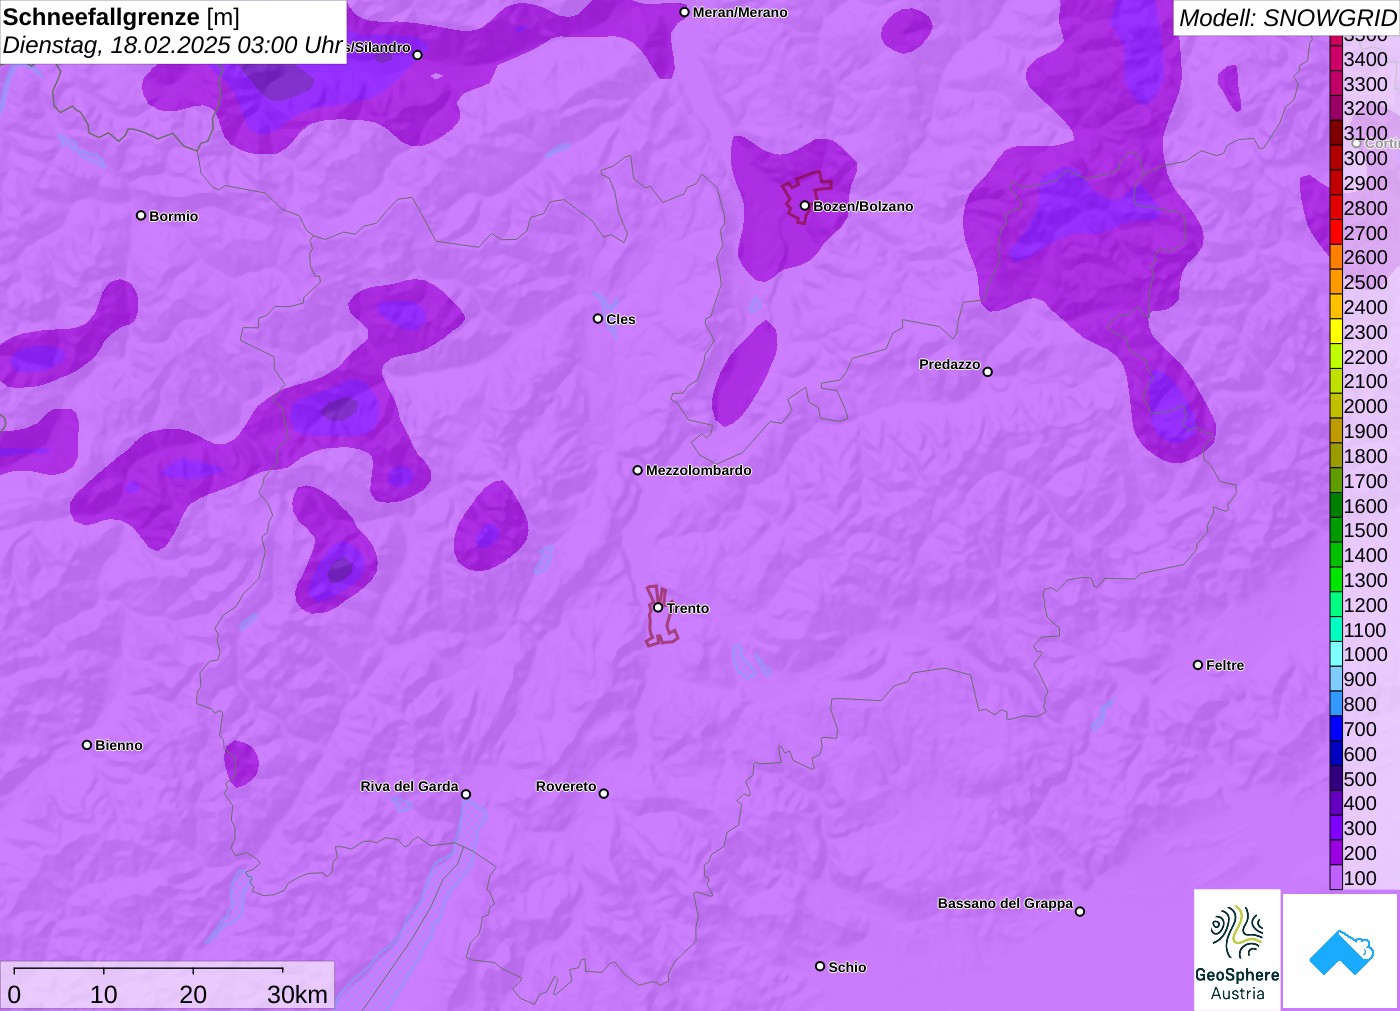This screenshot has height=1011, width=1400.
Task: Click the Schneefallgrenze [m] title
Action: pyautogui.click(x=121, y=17)
